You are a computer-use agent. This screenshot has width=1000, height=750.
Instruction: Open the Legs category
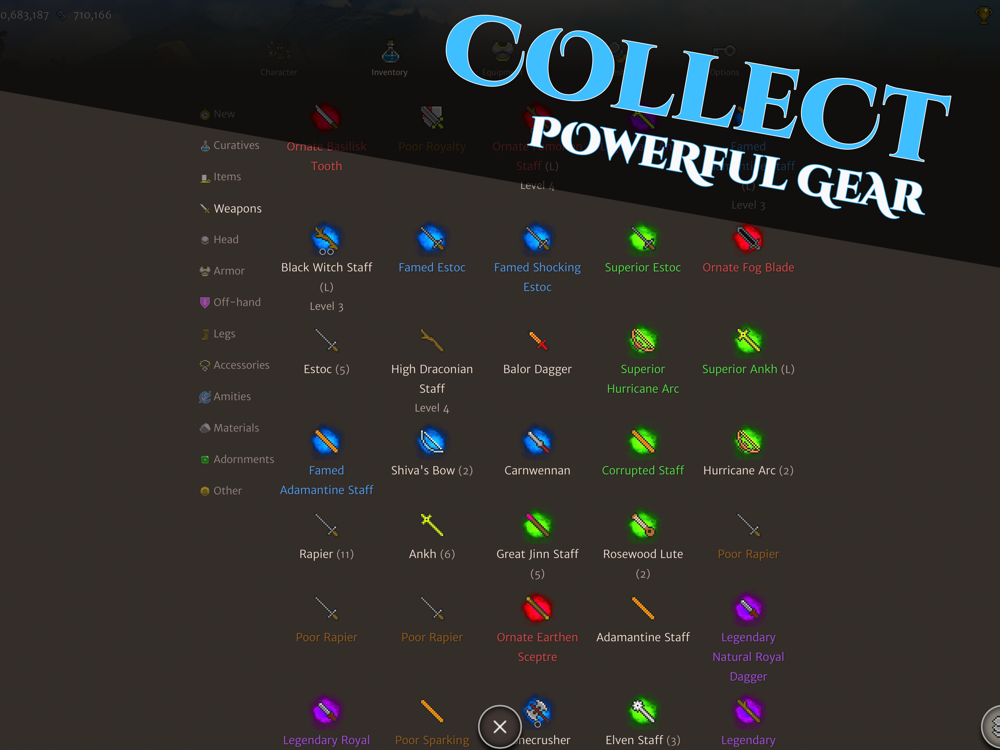218,334
